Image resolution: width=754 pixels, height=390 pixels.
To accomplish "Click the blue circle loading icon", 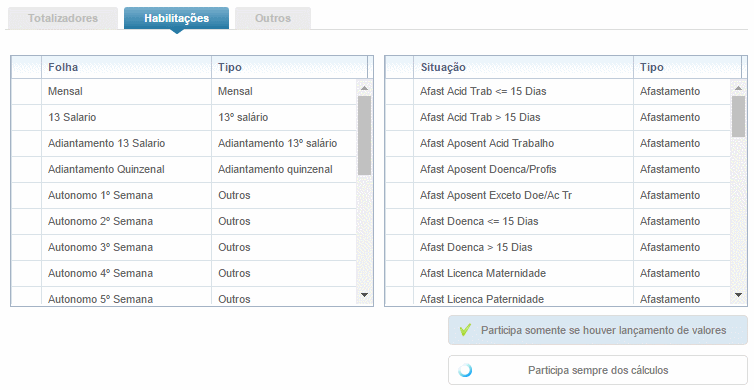I will click(x=465, y=370).
